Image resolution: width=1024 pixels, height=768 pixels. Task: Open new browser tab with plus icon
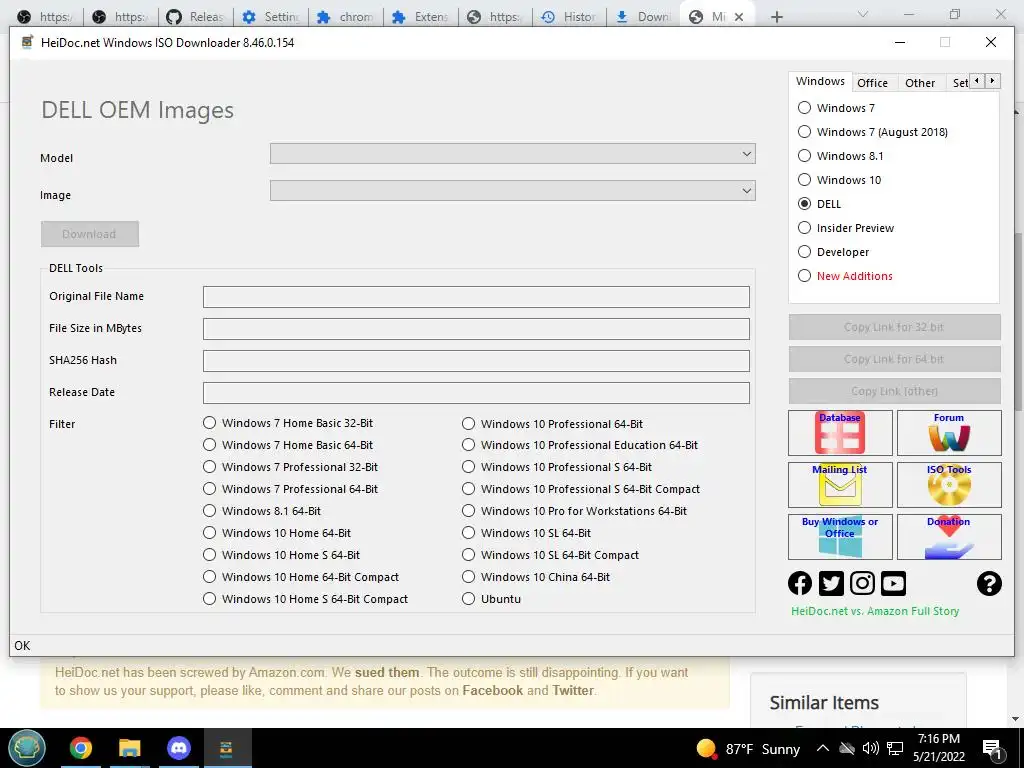(776, 17)
